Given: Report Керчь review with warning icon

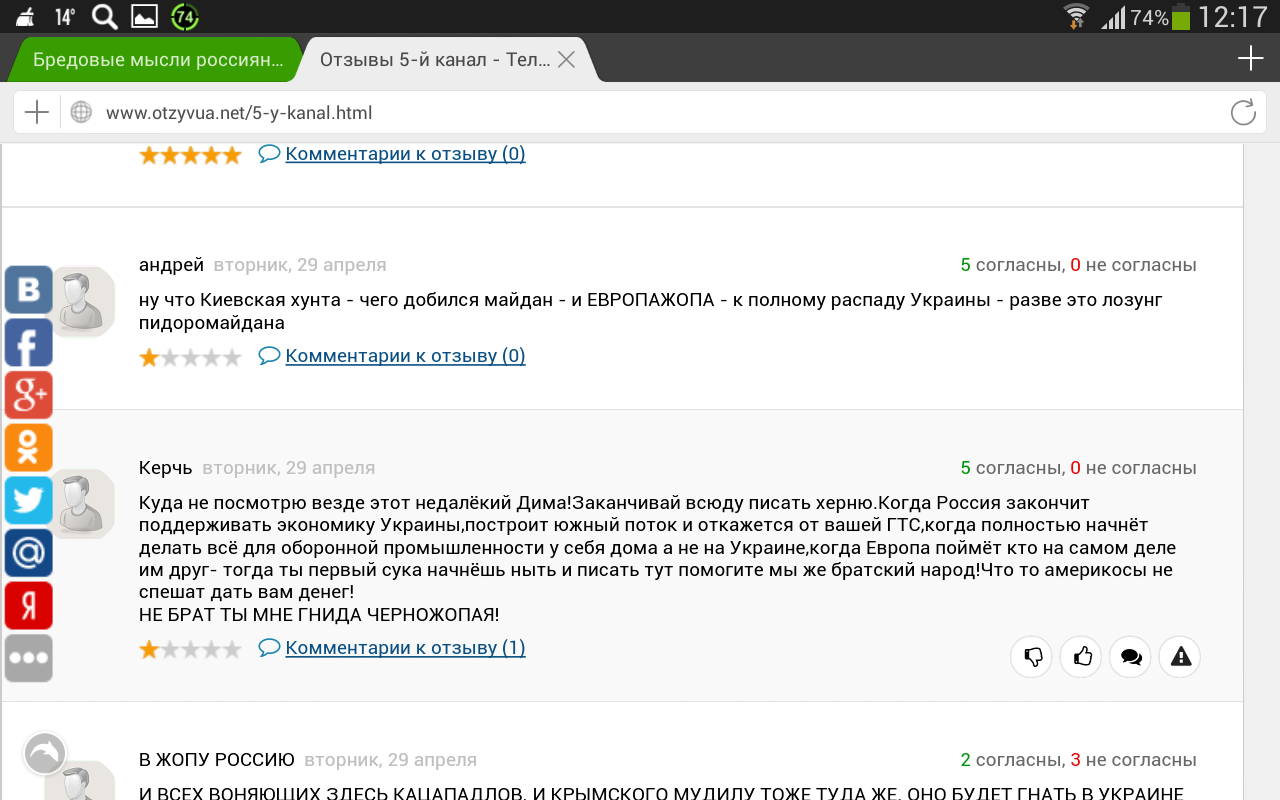Looking at the screenshot, I should (x=1180, y=657).
